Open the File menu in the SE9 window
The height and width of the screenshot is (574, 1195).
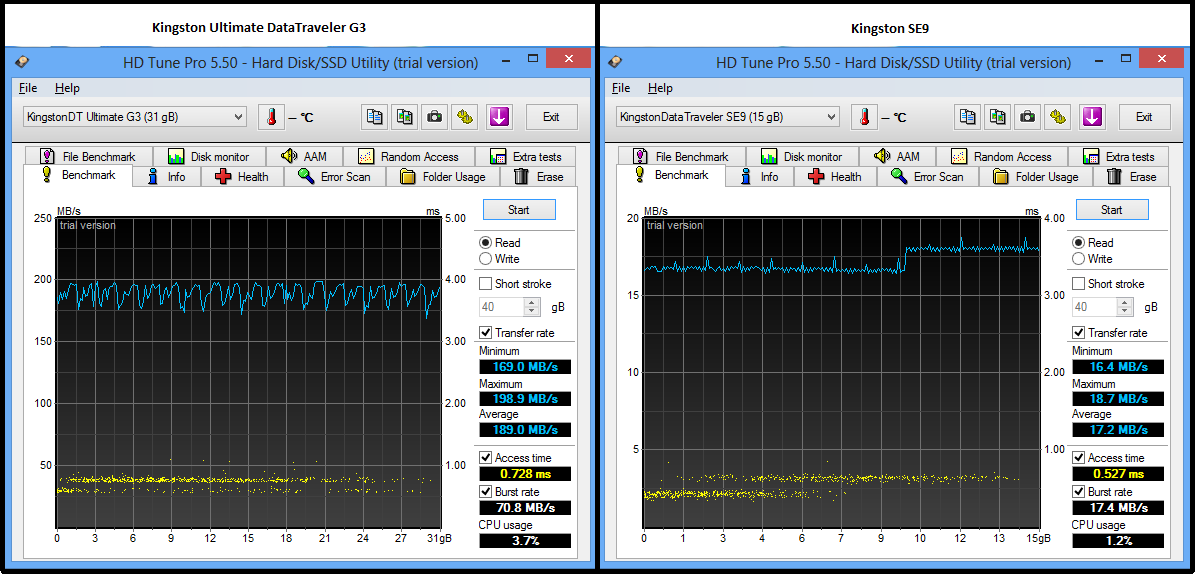(621, 88)
